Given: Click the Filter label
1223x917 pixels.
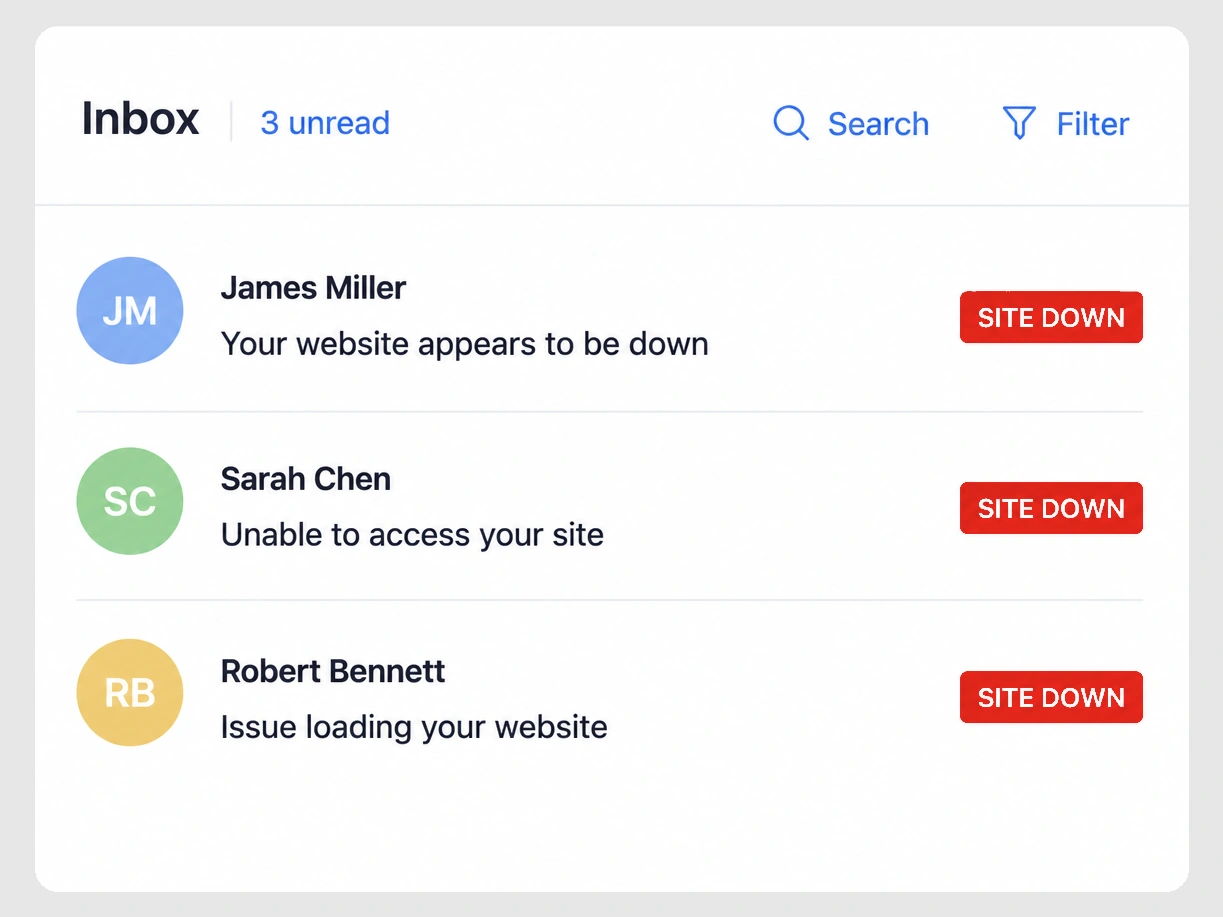Looking at the screenshot, I should coord(1093,124).
